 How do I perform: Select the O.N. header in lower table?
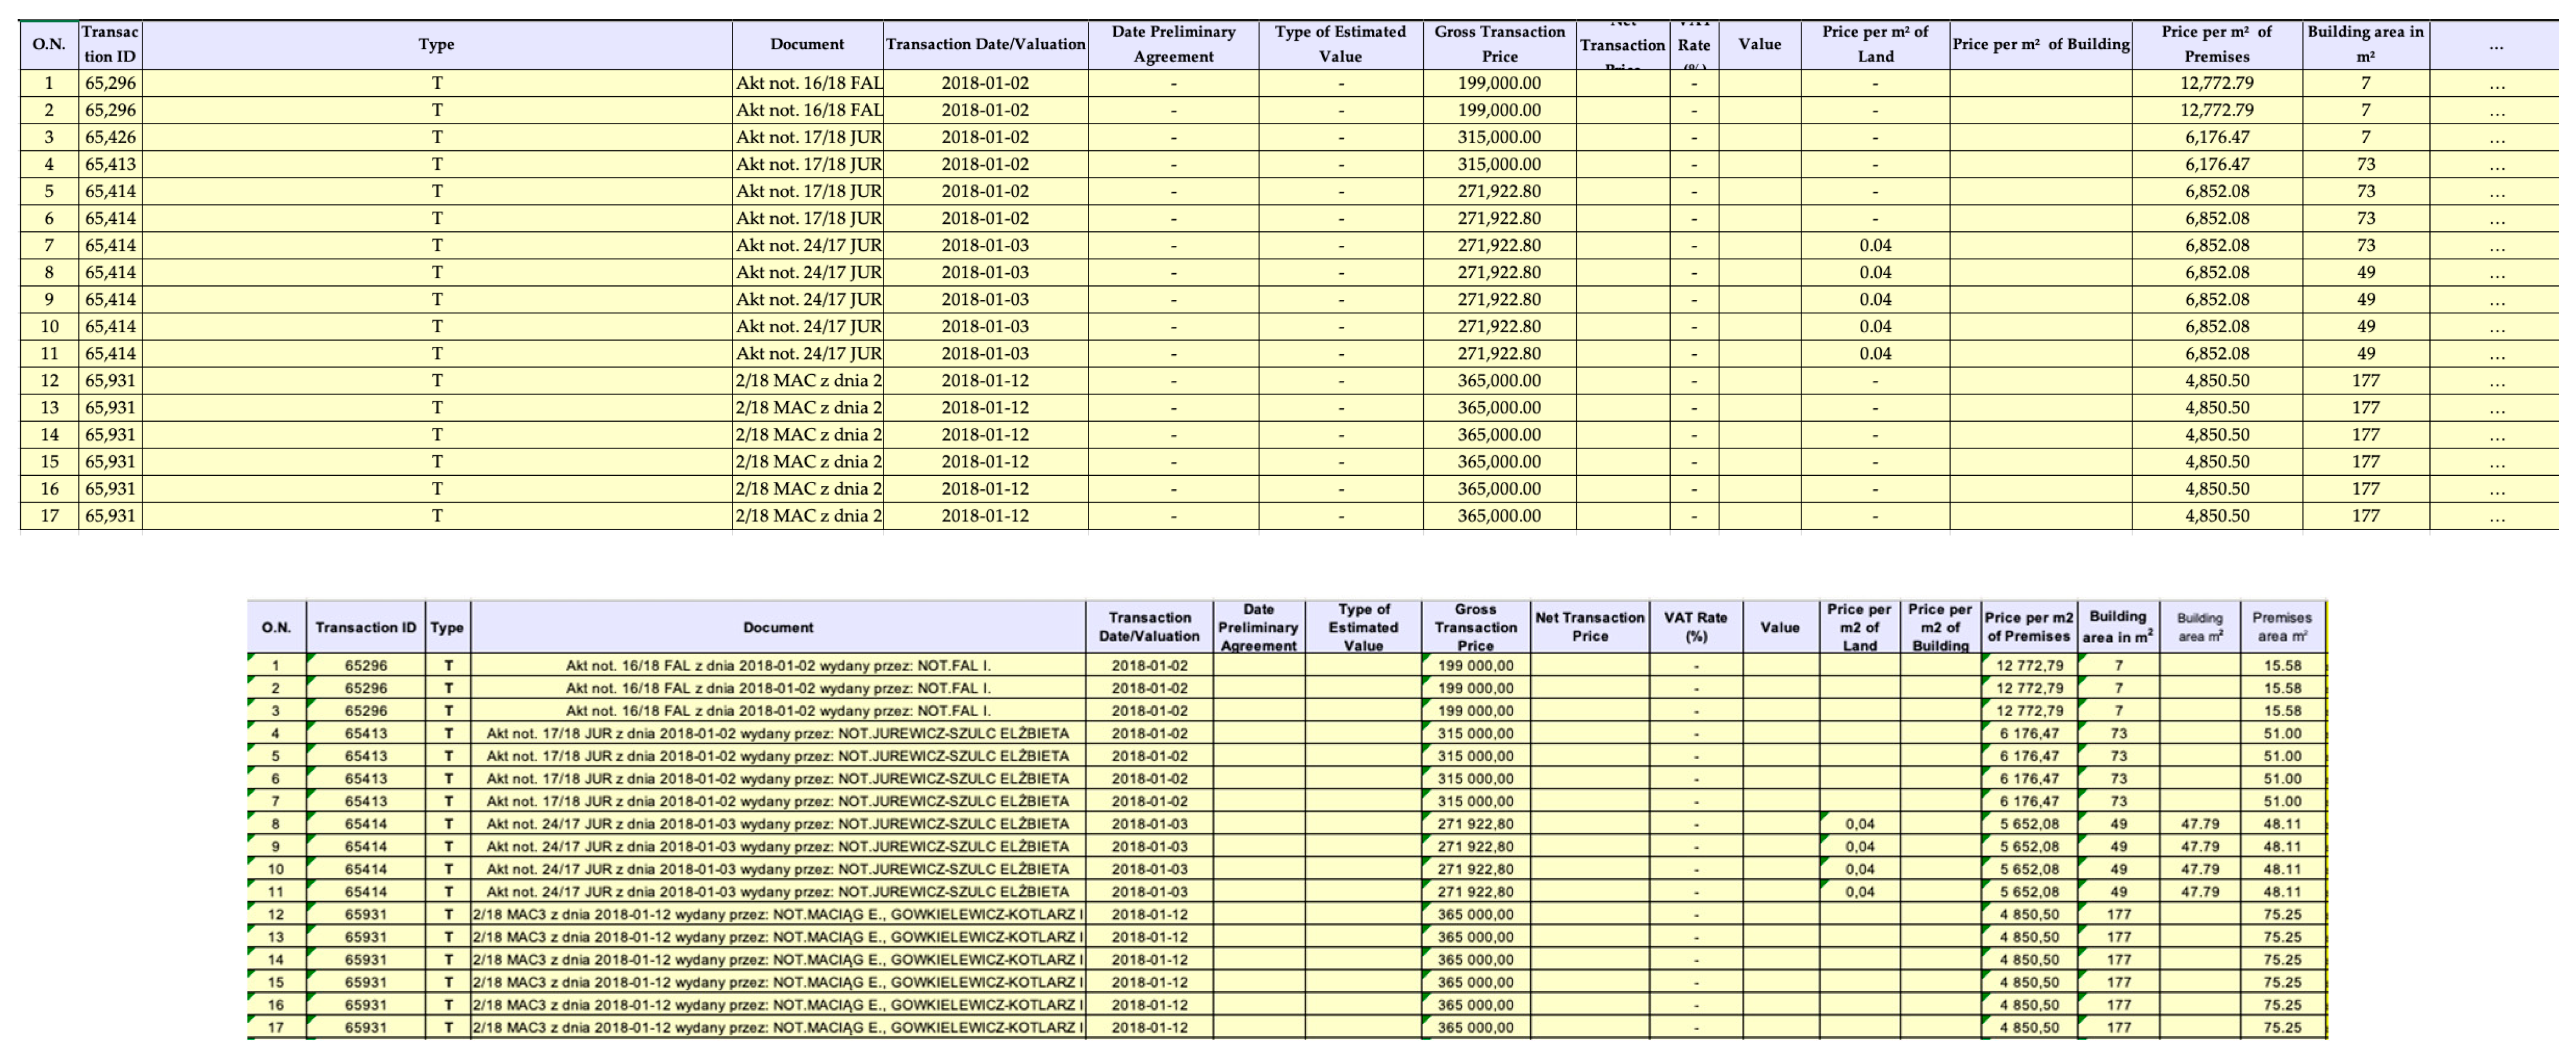point(276,627)
